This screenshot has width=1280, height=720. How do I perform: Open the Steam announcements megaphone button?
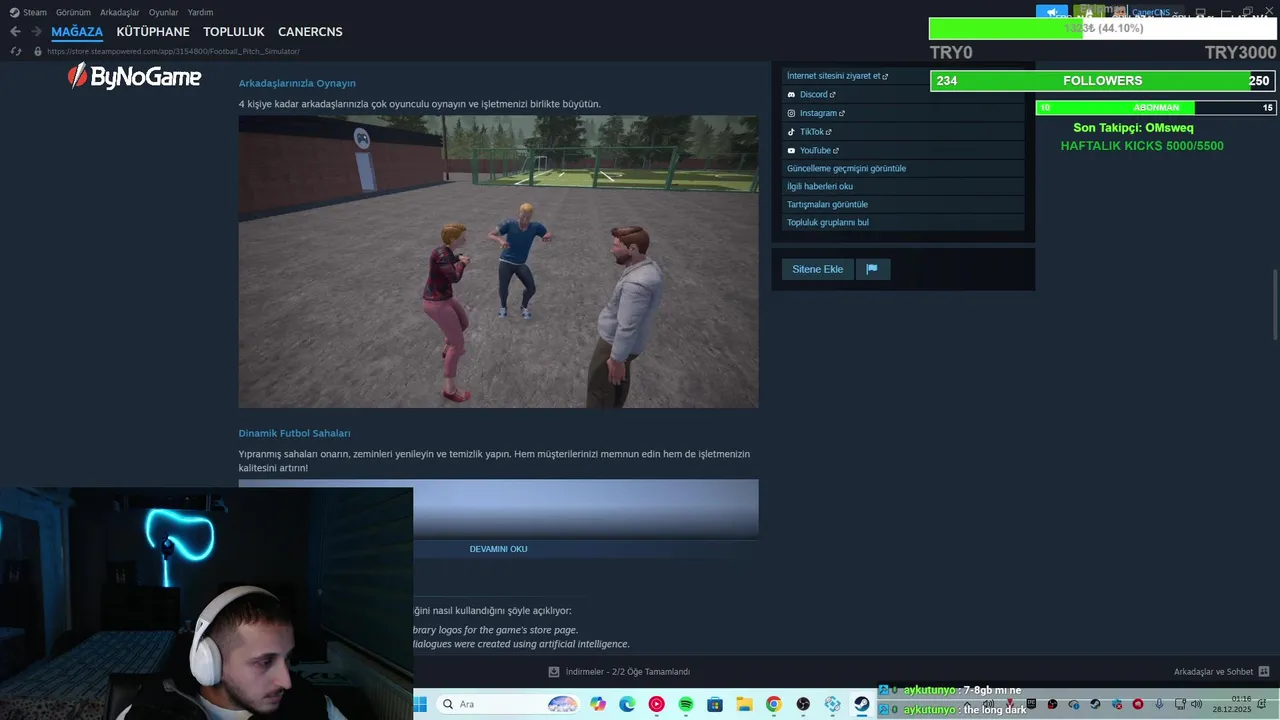(x=1052, y=13)
